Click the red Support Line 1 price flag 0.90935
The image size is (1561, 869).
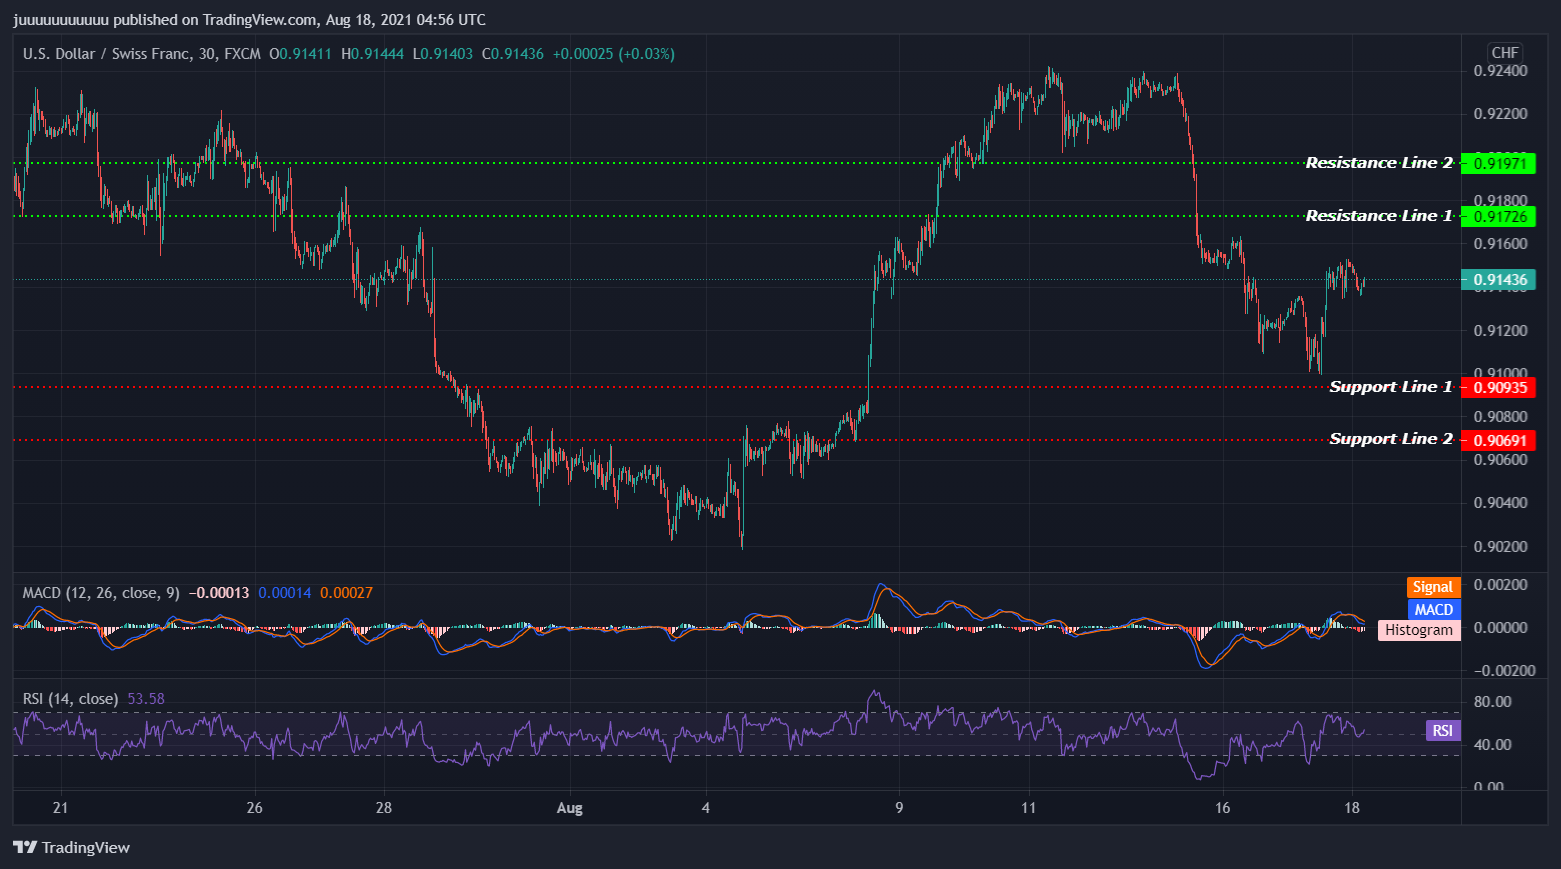1499,387
